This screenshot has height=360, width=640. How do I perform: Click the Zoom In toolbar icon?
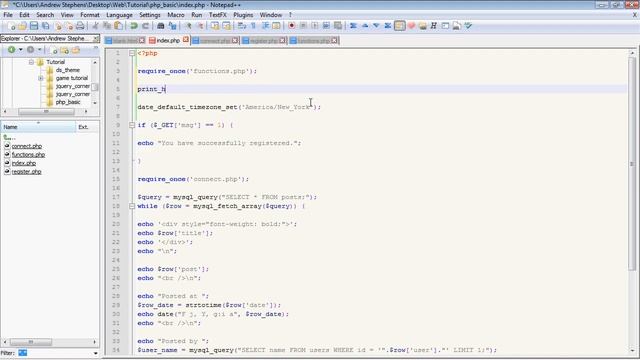click(x=188, y=26)
